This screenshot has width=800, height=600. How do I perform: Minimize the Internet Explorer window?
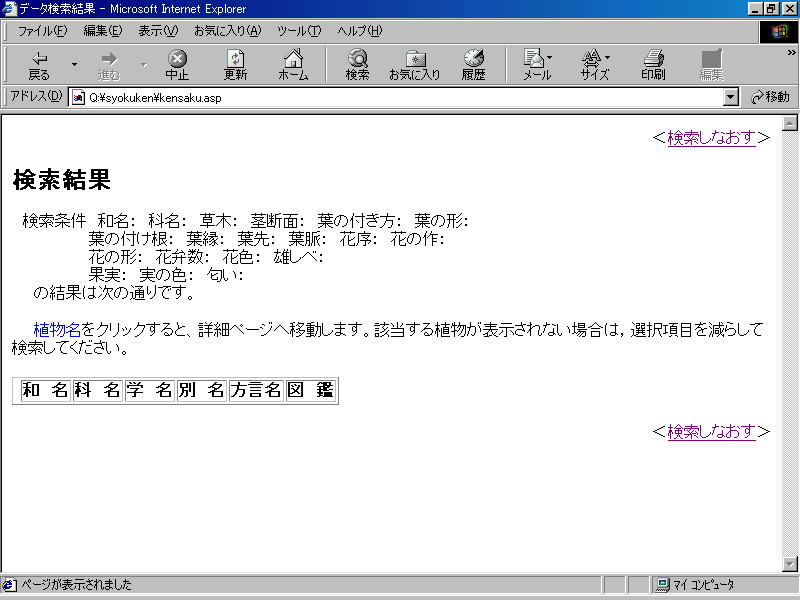coord(756,9)
